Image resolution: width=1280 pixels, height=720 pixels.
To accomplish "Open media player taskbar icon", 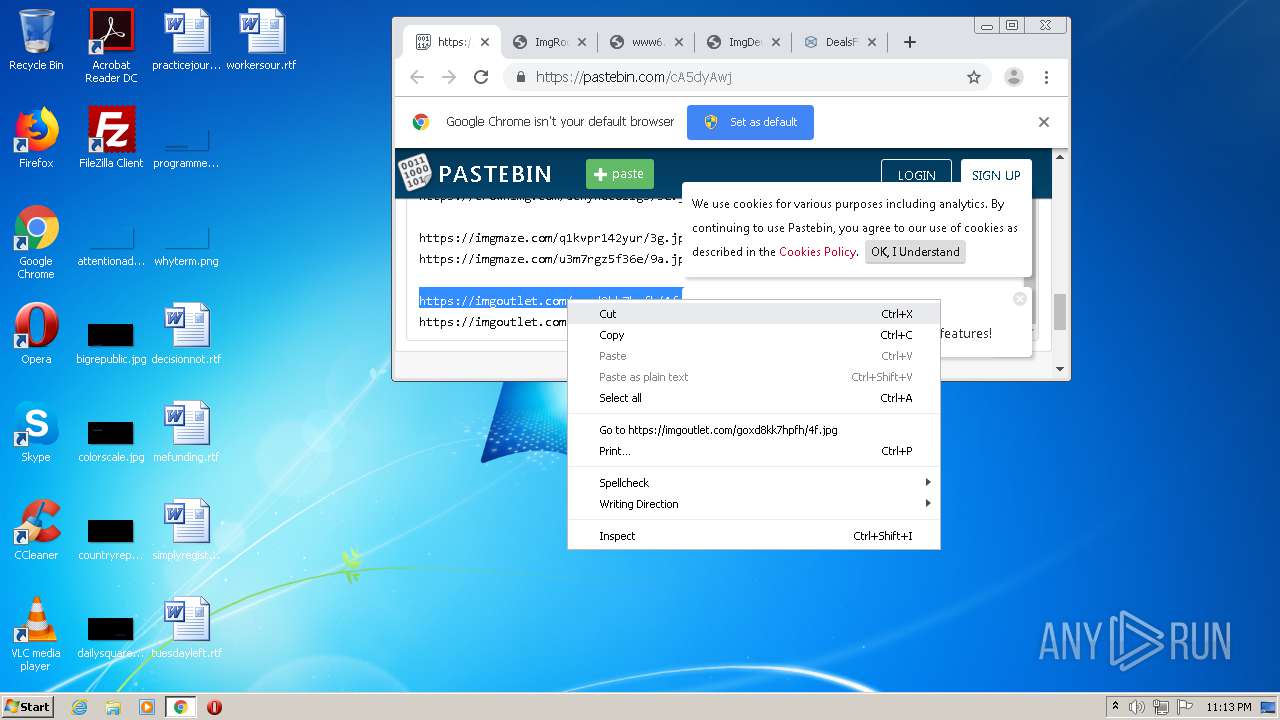I will (x=147, y=707).
